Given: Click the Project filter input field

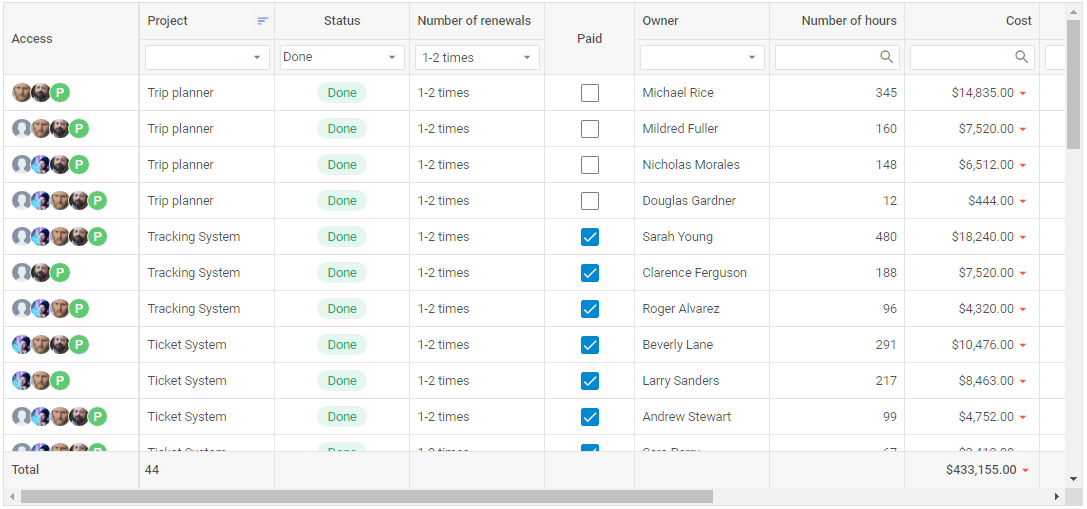Looking at the screenshot, I should click(197, 58).
